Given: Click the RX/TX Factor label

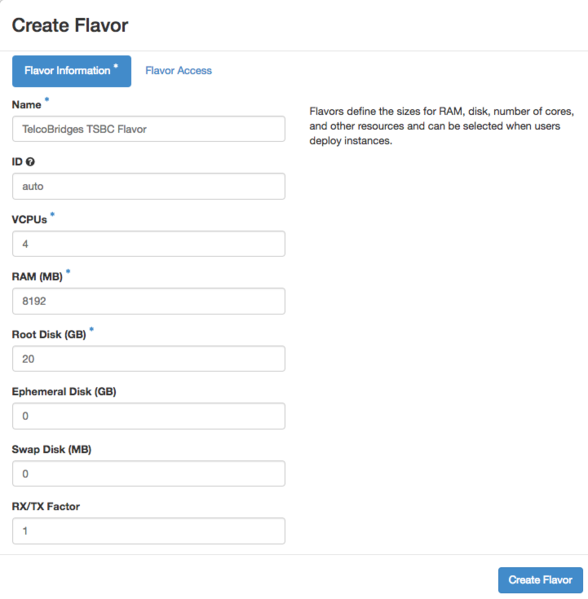Looking at the screenshot, I should 46,507.
